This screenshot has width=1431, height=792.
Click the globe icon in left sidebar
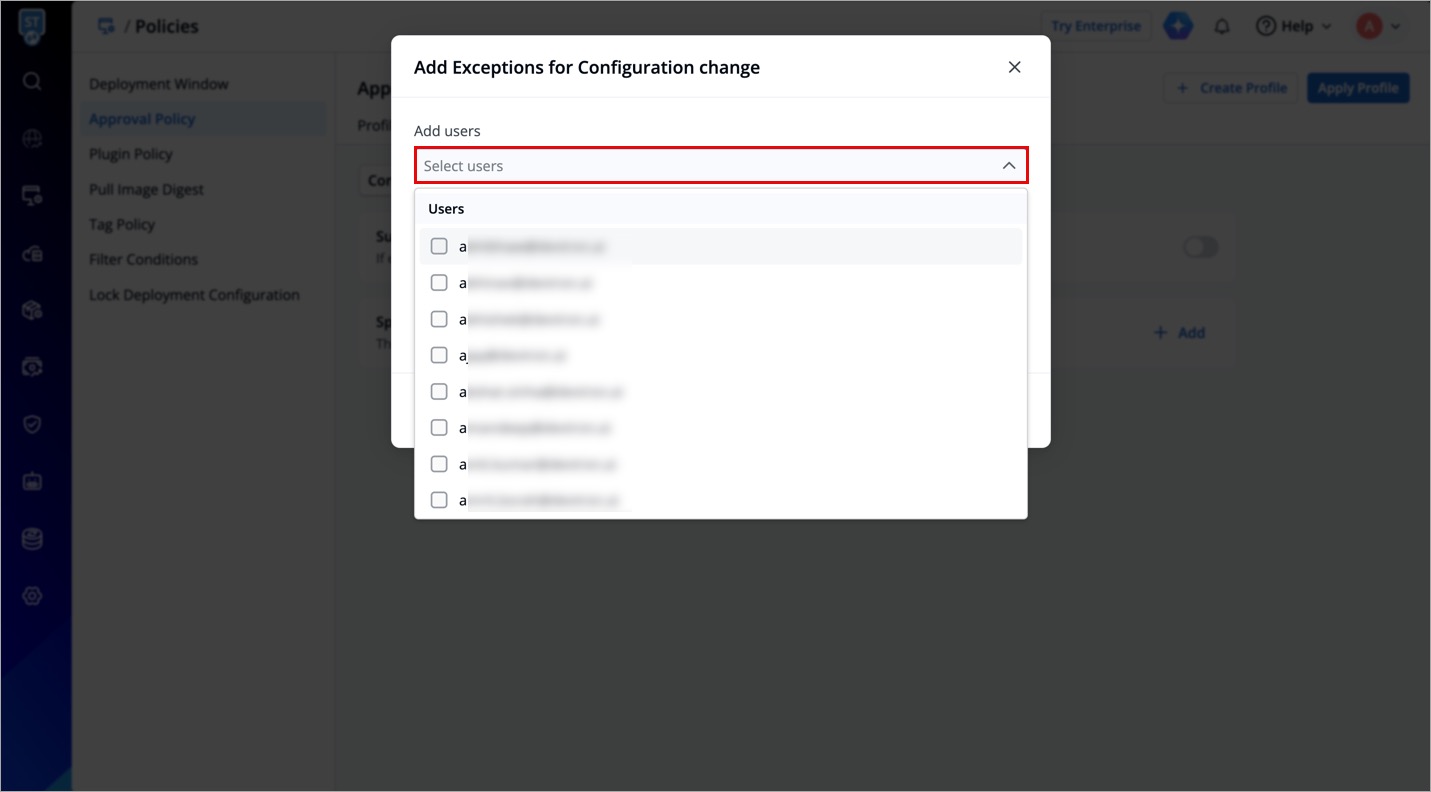coord(32,139)
